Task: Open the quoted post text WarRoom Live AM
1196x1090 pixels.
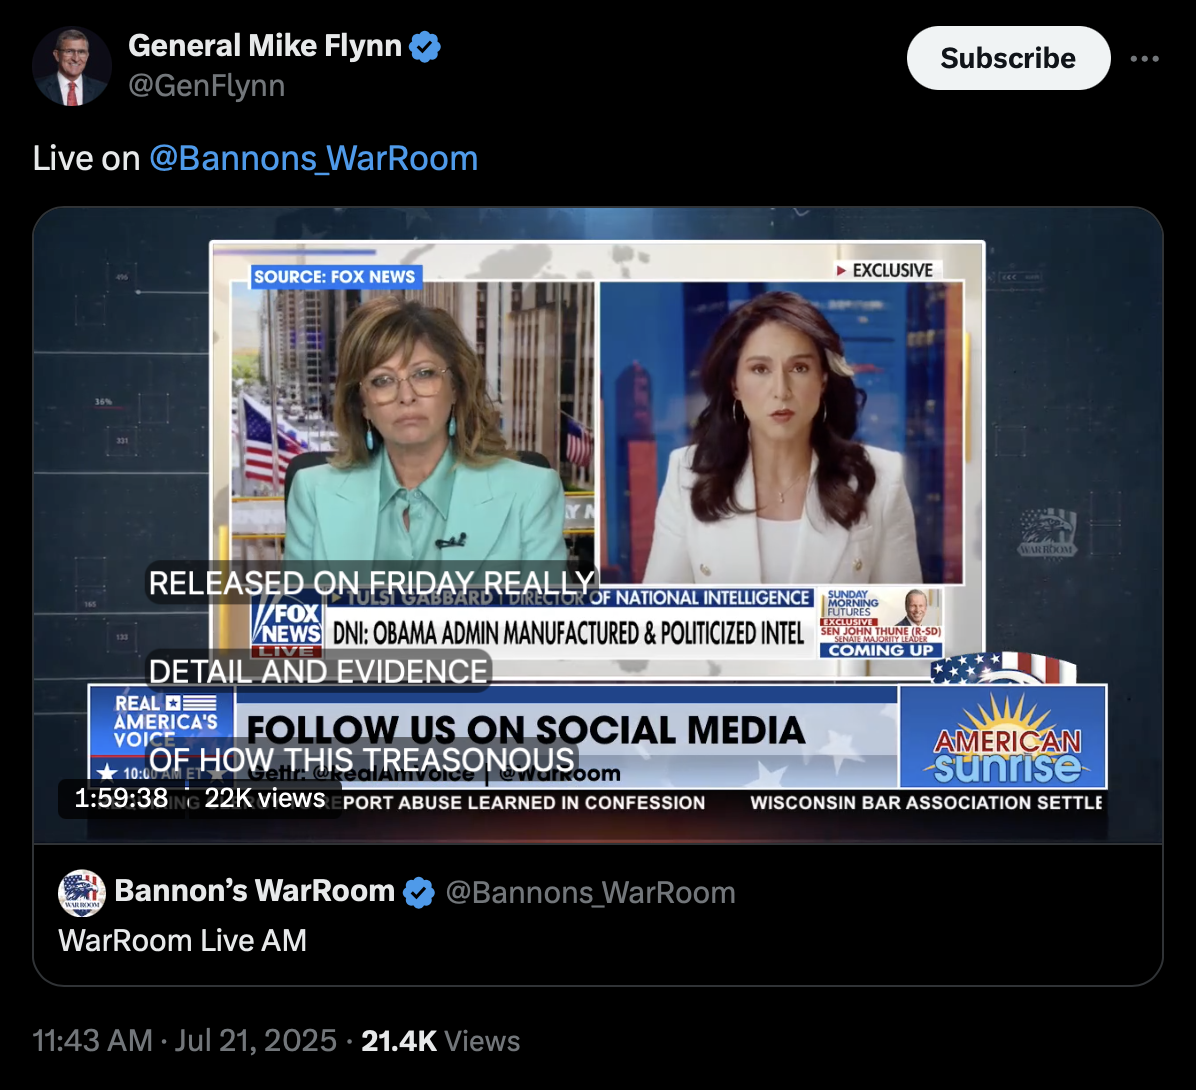Action: pyautogui.click(x=182, y=940)
